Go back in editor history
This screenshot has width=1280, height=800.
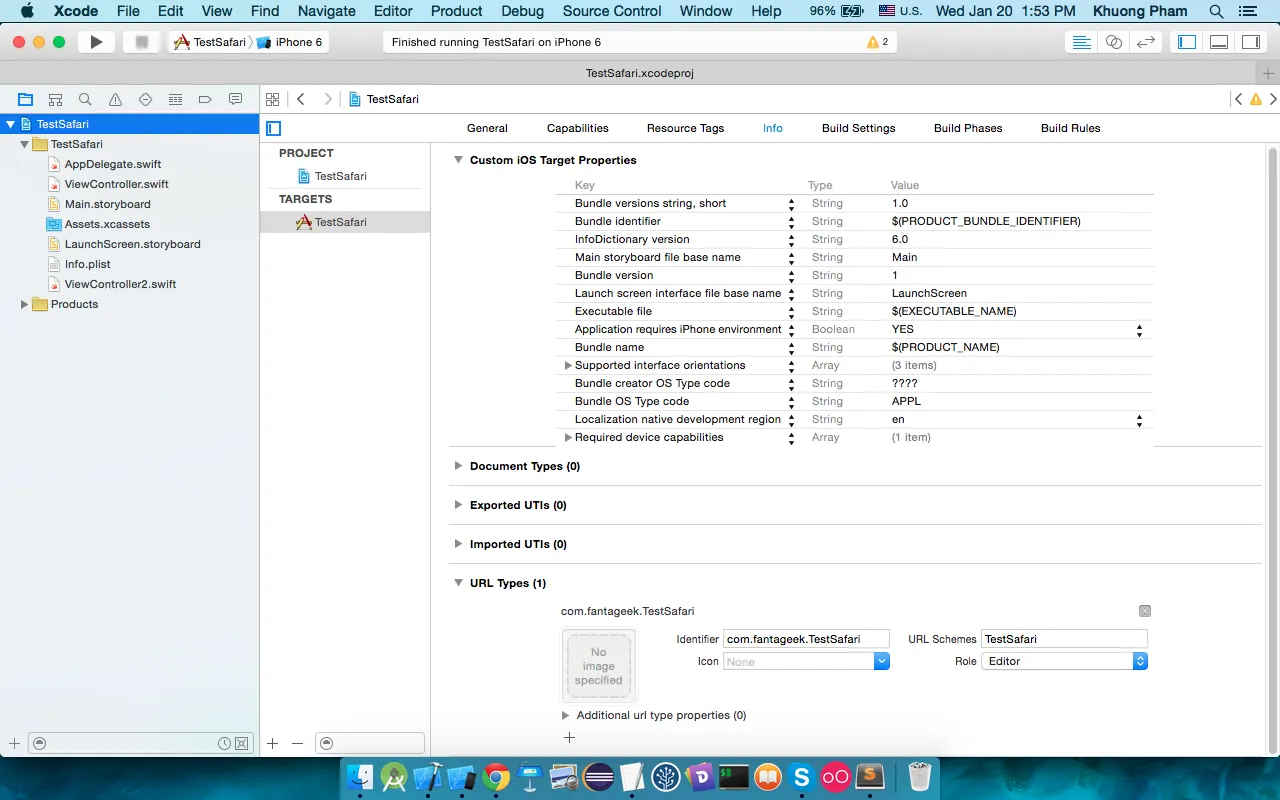(301, 99)
